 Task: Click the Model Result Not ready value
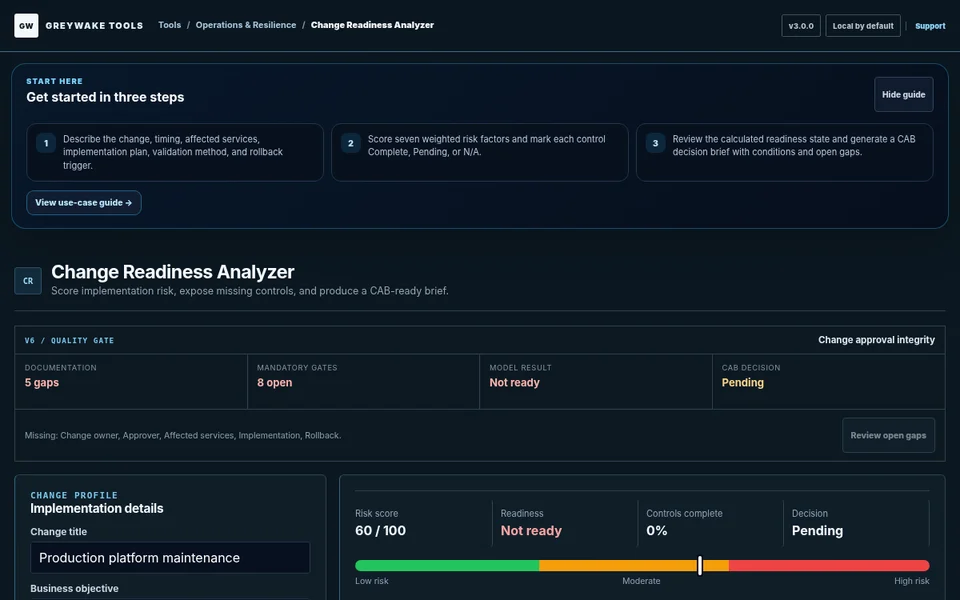coord(514,383)
